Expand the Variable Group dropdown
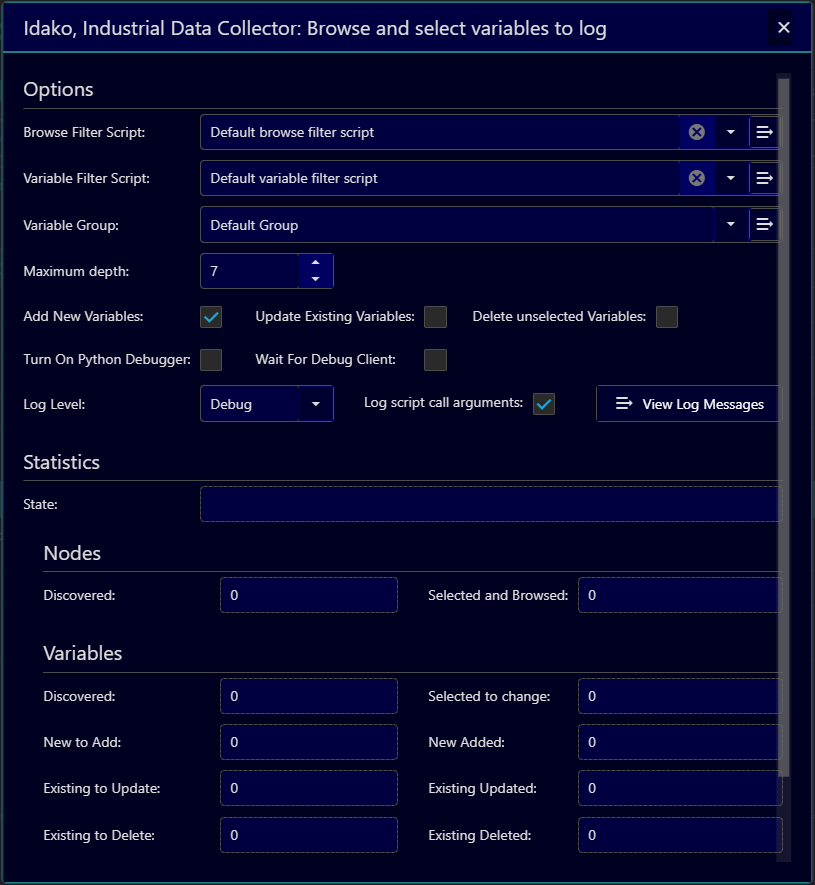The image size is (815, 885). (731, 224)
